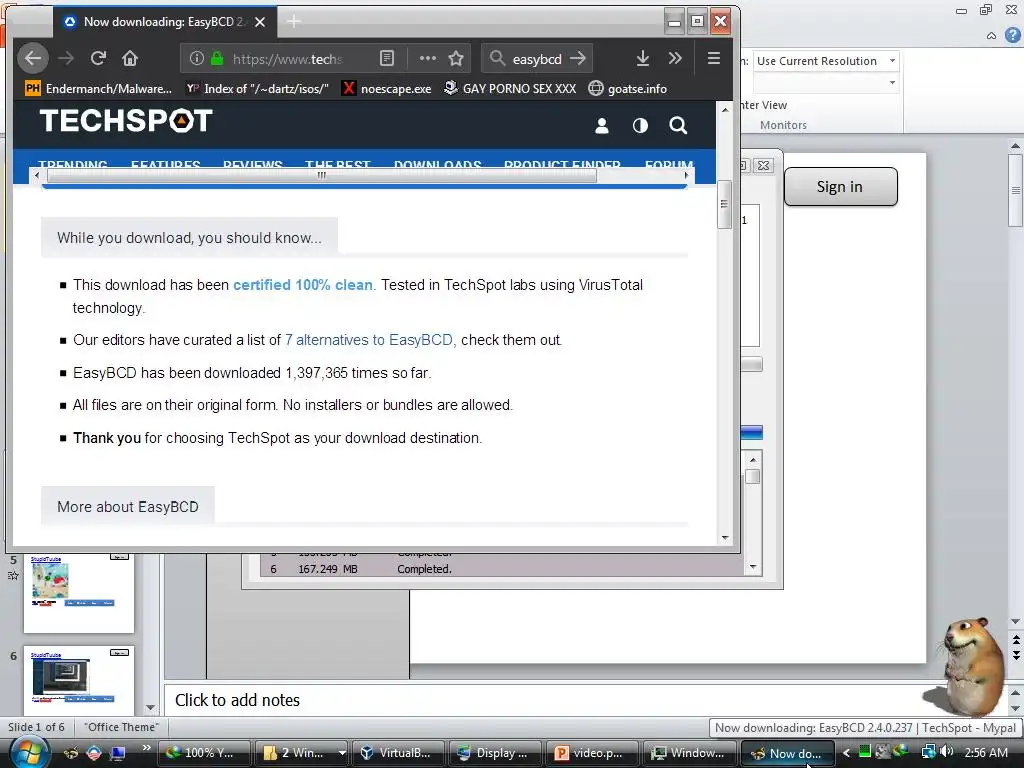
Task: Select the Now downloading EasyBCD tab
Action: tap(164, 22)
